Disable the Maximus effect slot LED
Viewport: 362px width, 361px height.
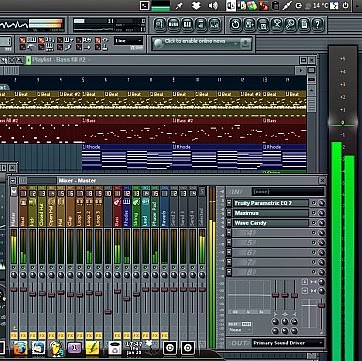(313, 213)
